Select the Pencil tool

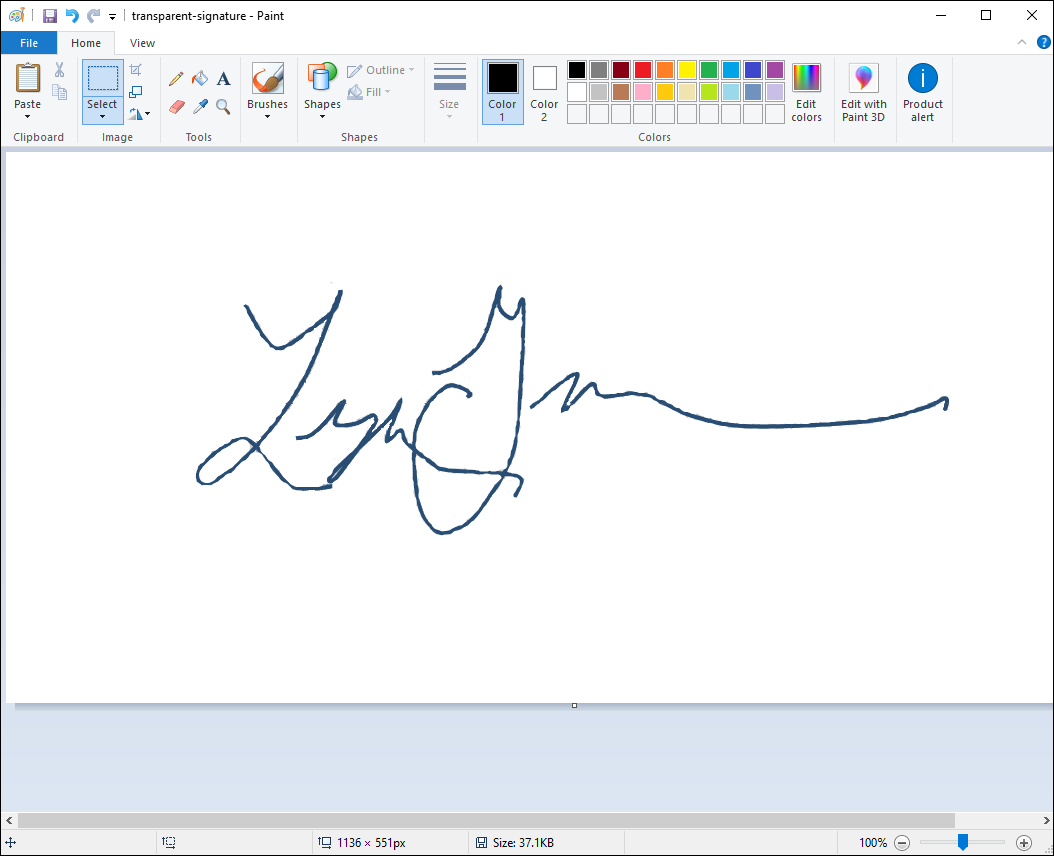point(176,79)
